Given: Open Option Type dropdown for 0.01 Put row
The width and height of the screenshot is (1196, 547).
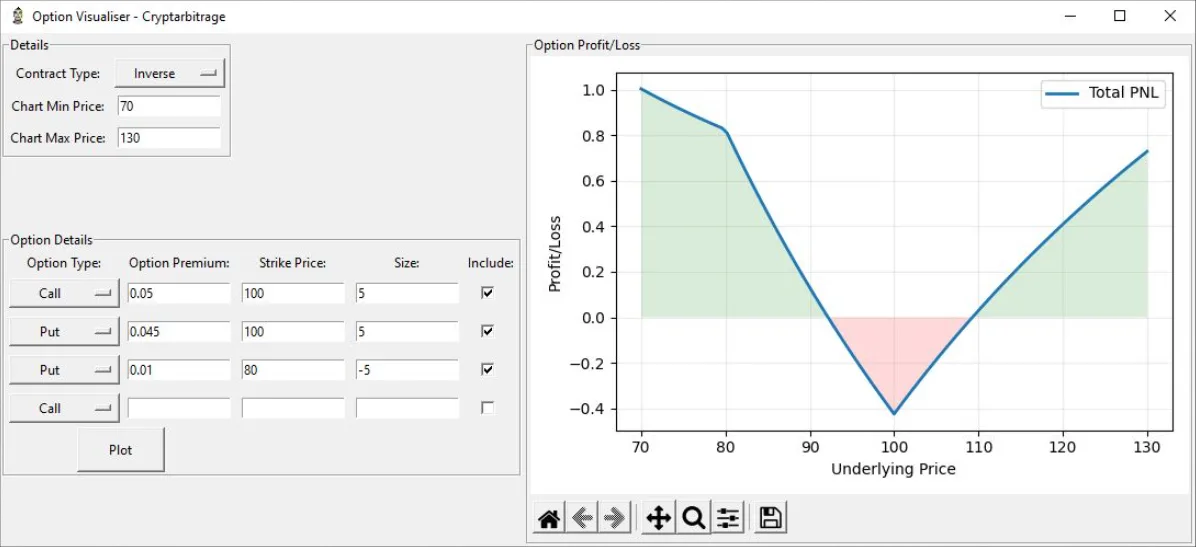Looking at the screenshot, I should coord(64,369).
